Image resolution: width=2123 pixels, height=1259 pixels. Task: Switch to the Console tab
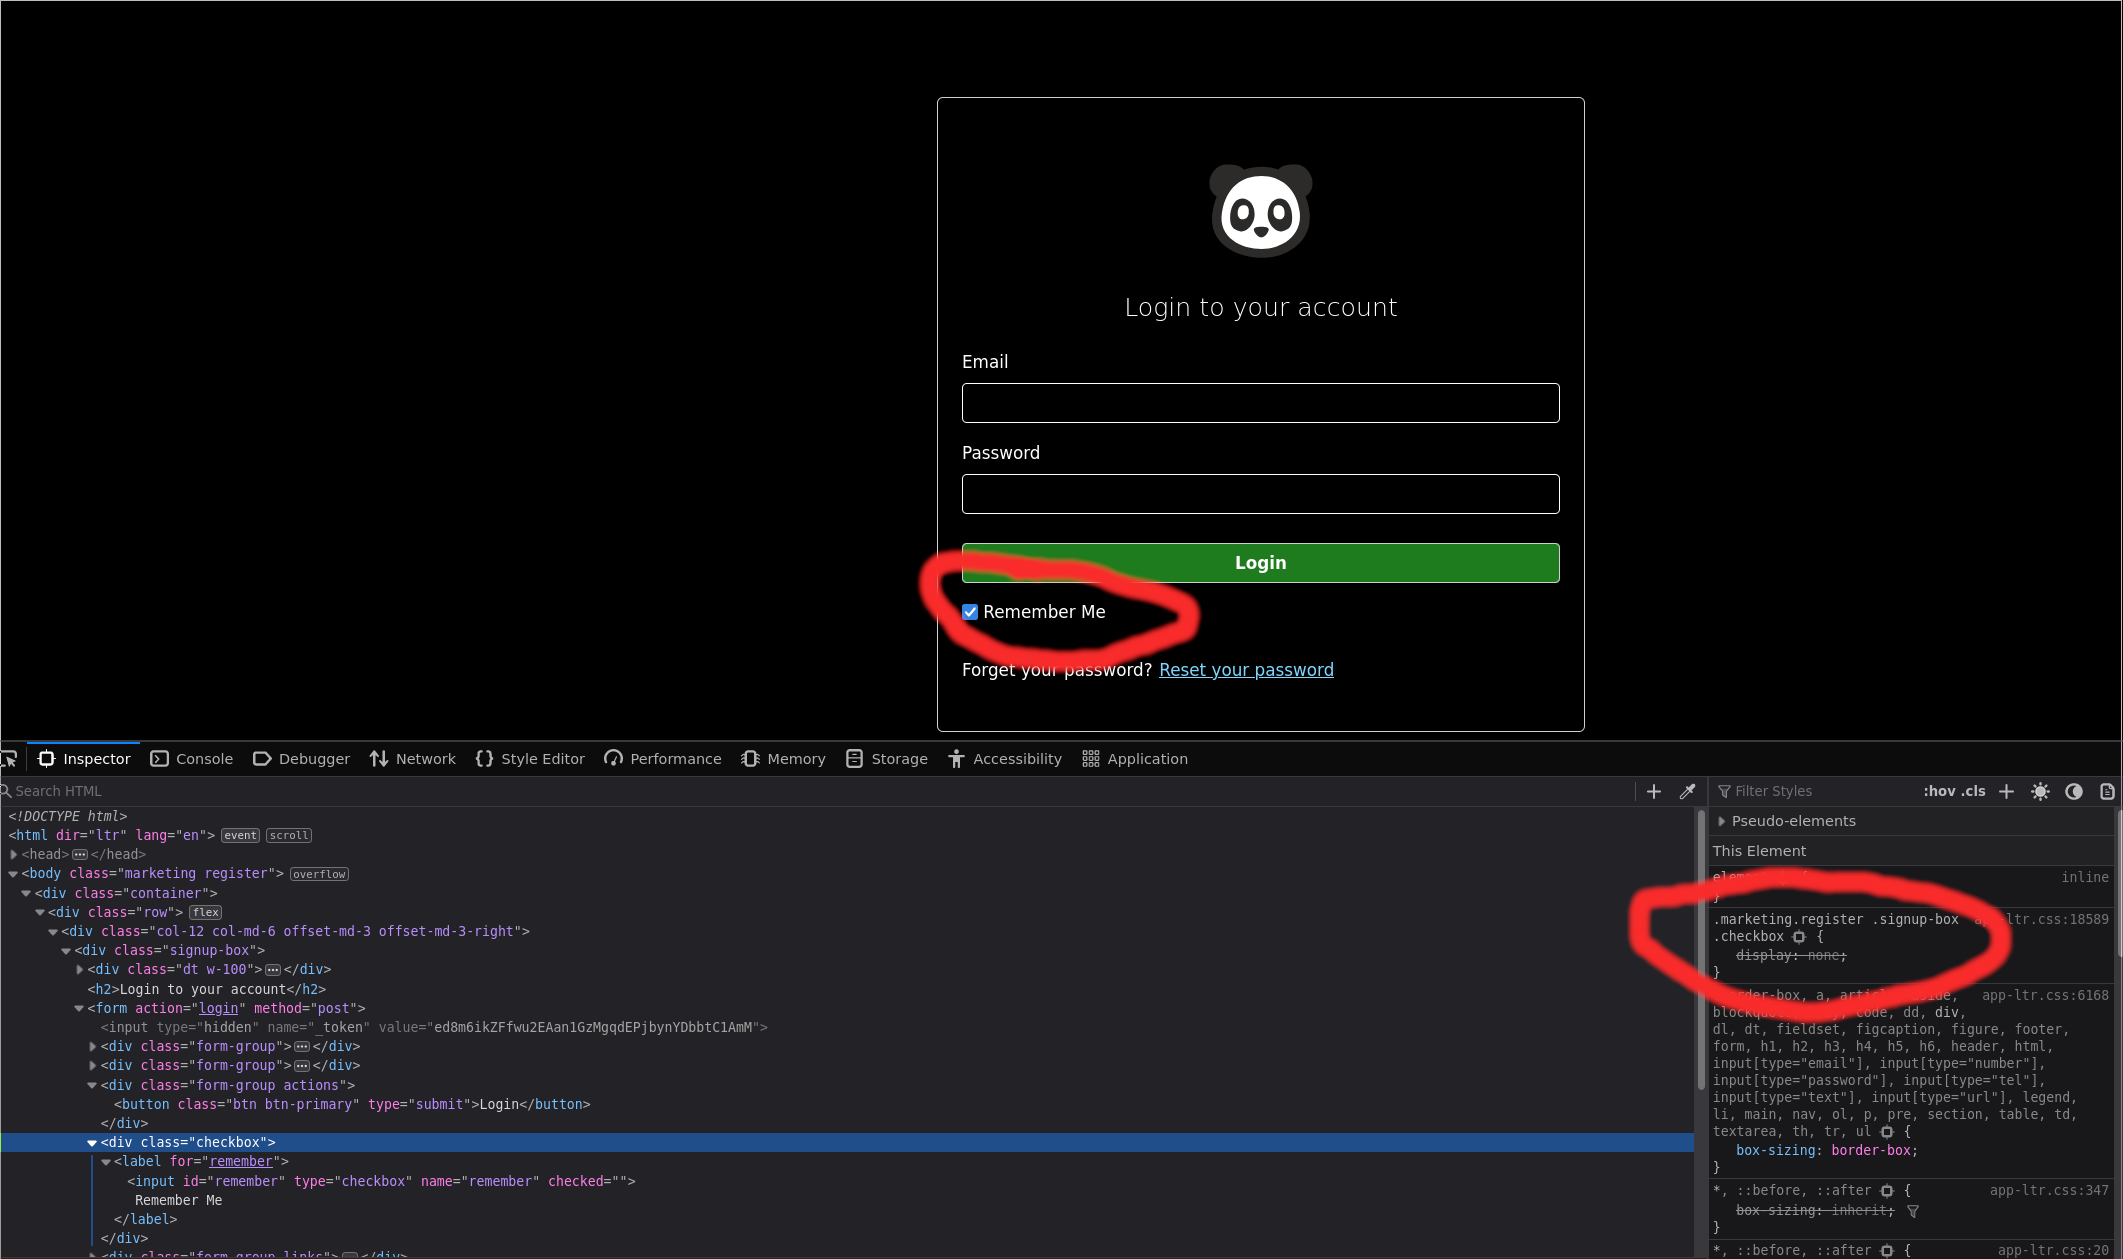[x=192, y=759]
